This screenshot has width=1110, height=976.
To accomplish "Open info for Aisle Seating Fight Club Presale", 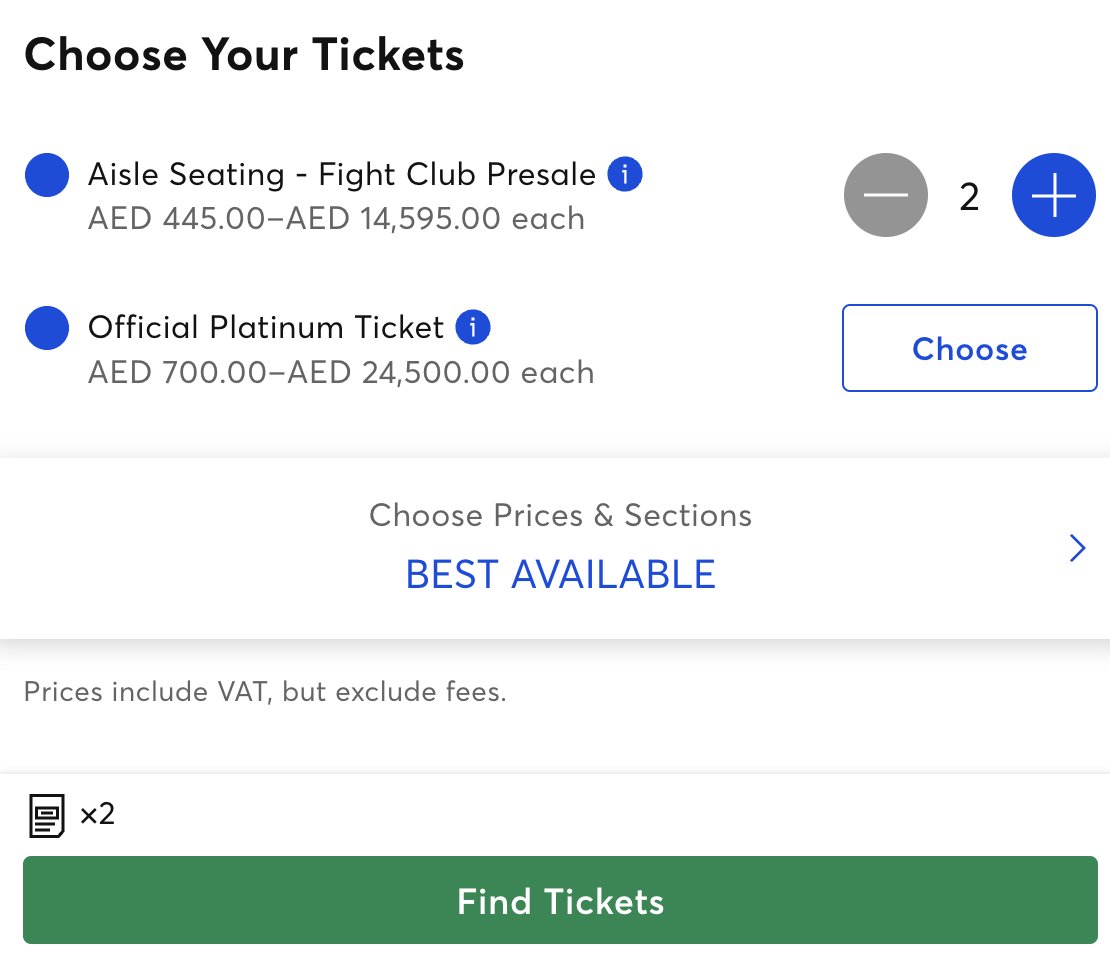I will point(625,175).
